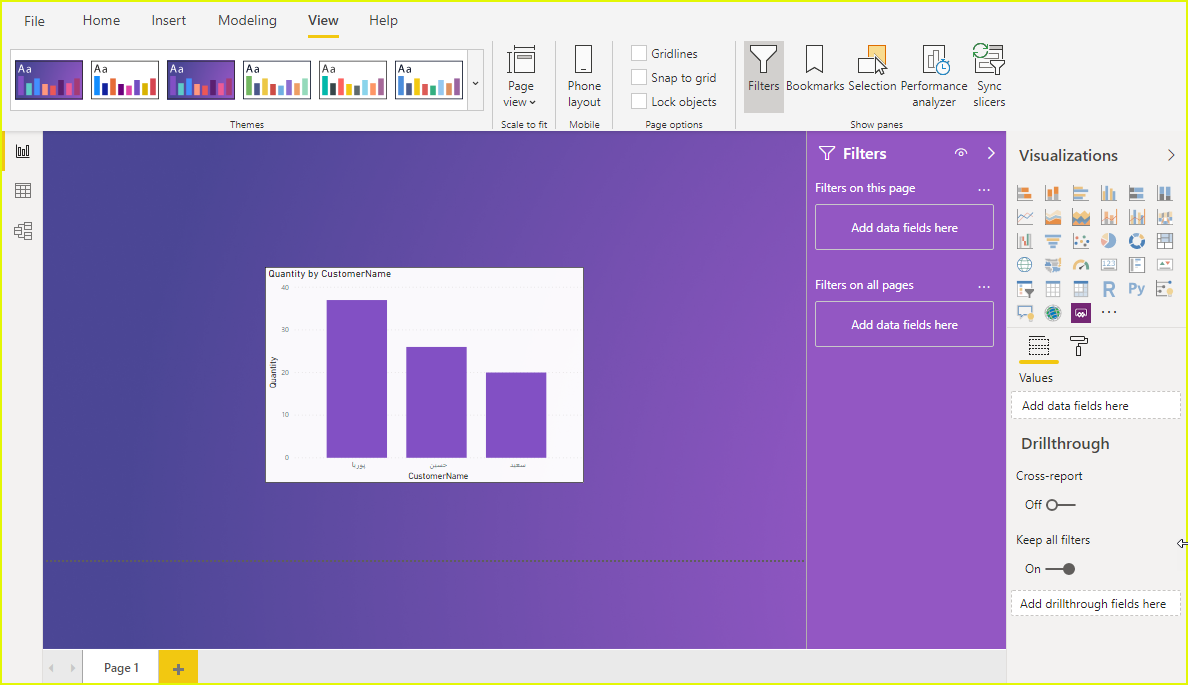The width and height of the screenshot is (1188, 685).
Task: Switch to the Home ribbon tab
Action: click(101, 20)
